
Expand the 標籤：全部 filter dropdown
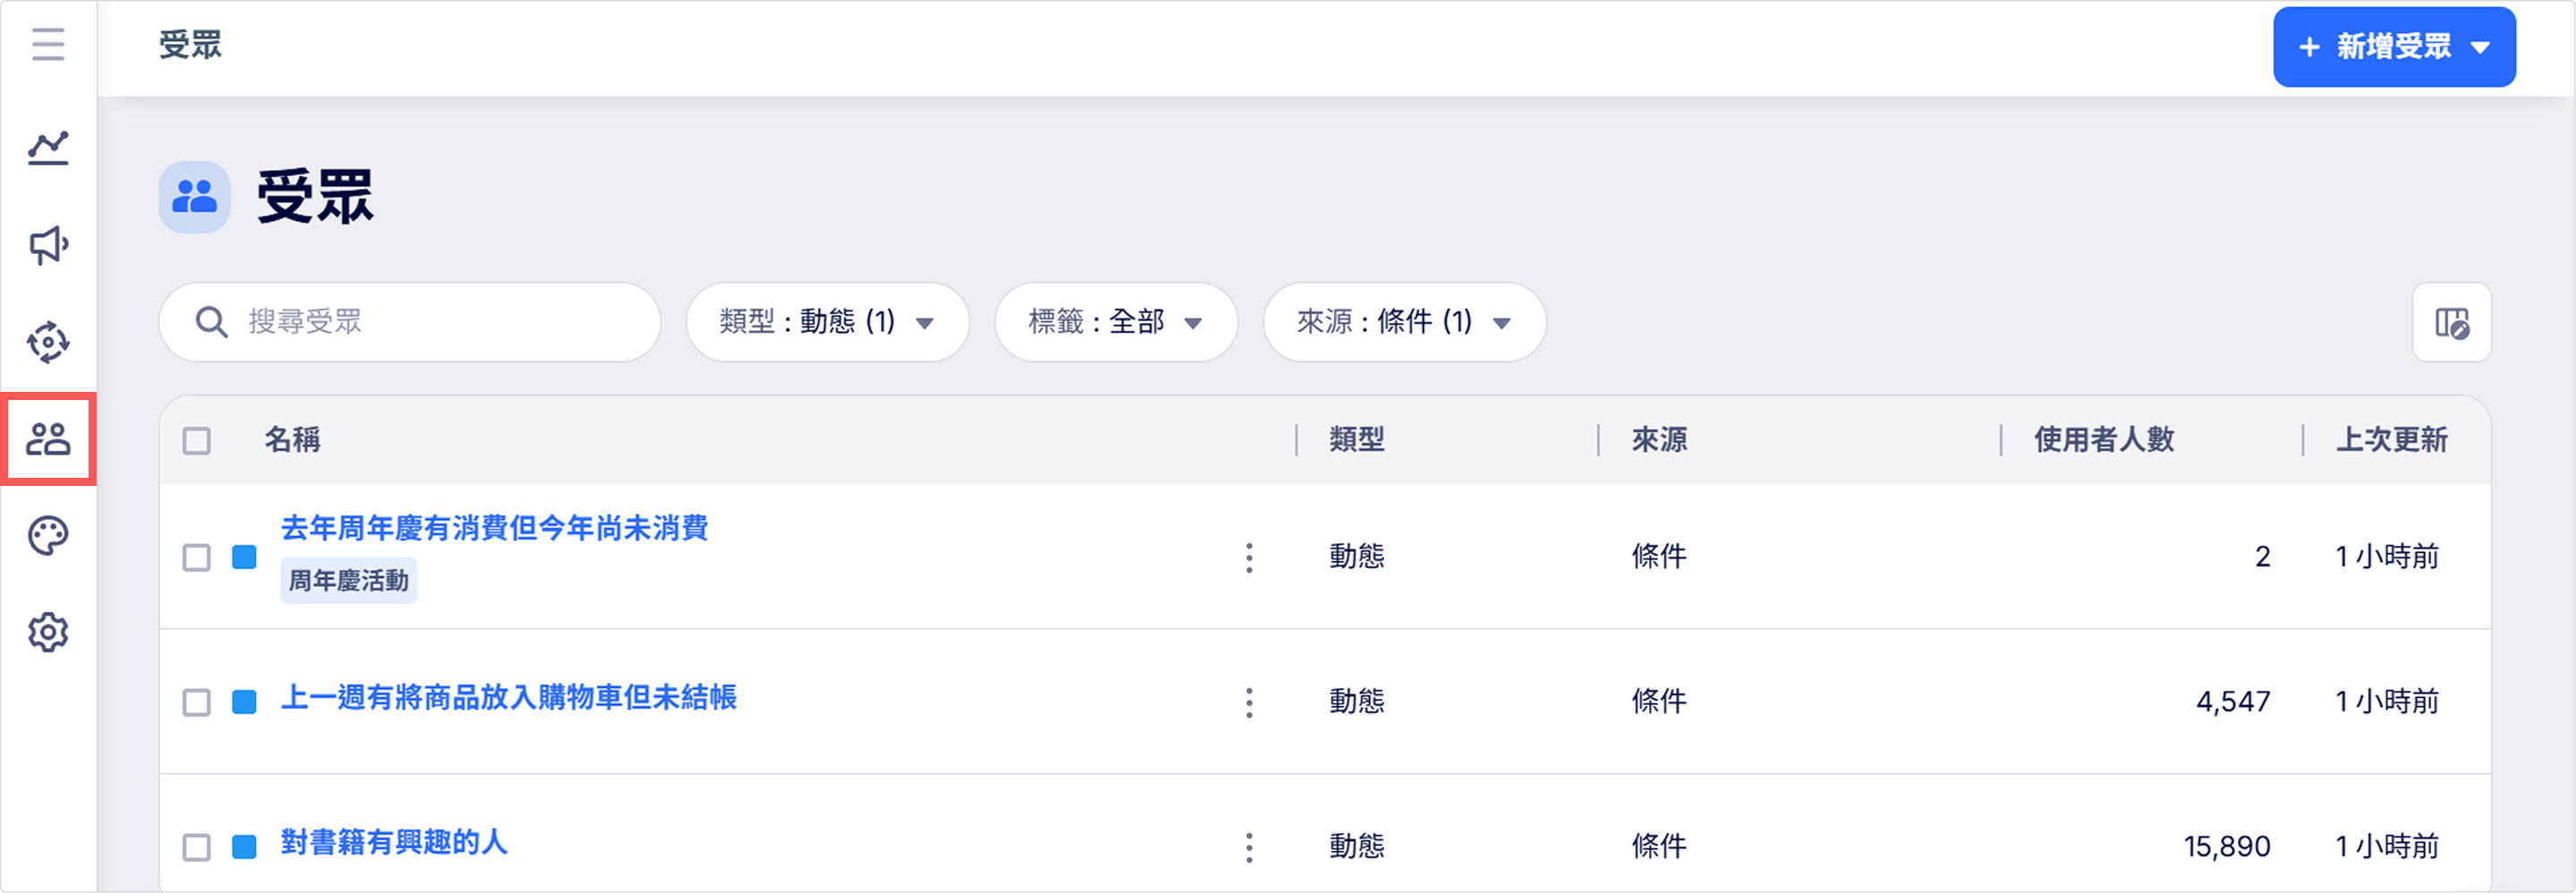[x=1116, y=322]
